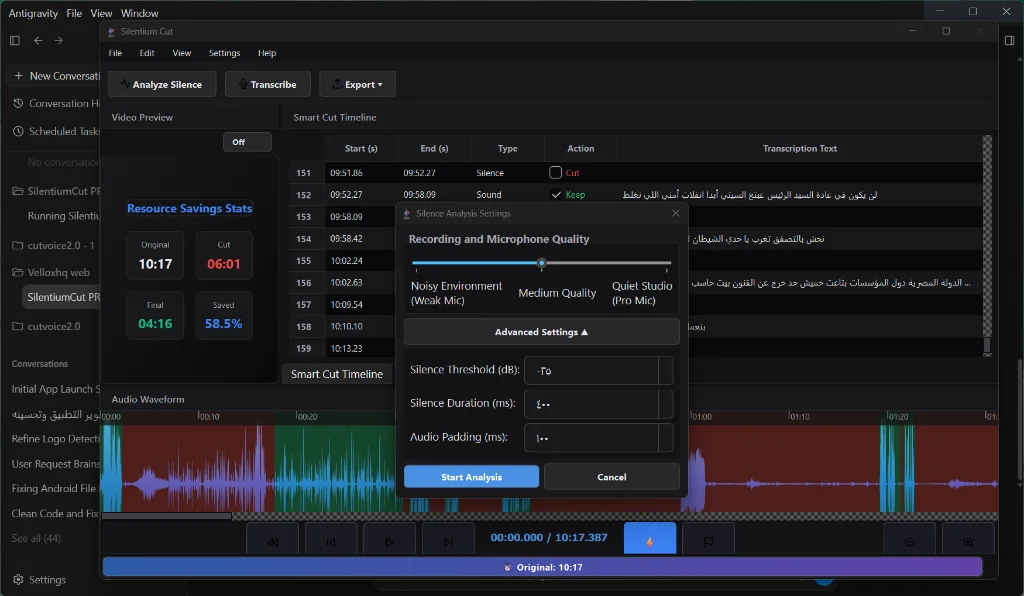Go back with Antigravity back arrow
The height and width of the screenshot is (596, 1024).
pos(38,40)
